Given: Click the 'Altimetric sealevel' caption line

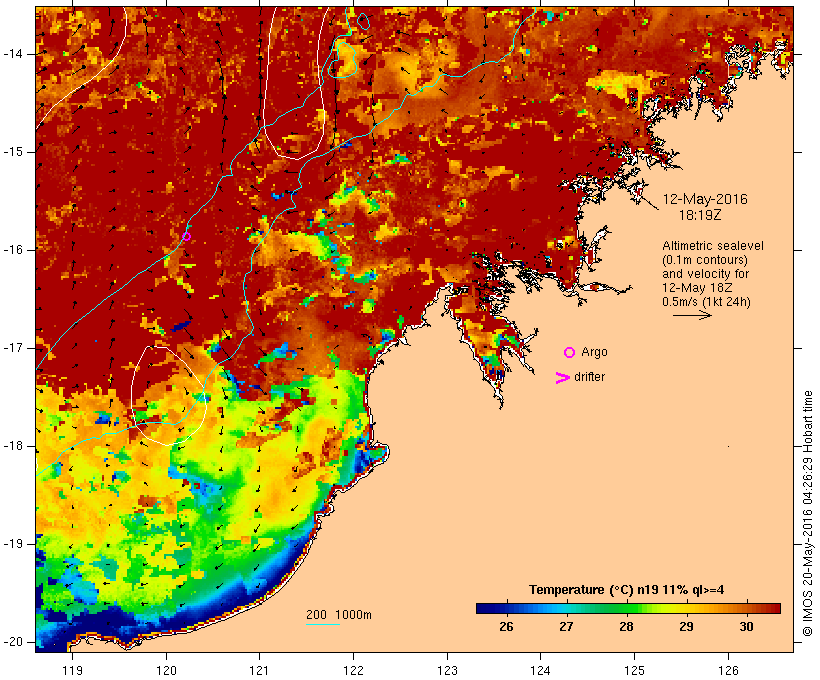Looking at the screenshot, I should pyautogui.click(x=713, y=246).
